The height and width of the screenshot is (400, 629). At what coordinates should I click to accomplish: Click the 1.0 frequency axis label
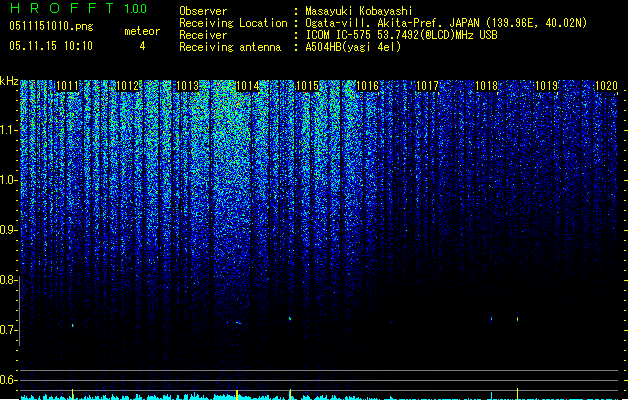pos(9,180)
